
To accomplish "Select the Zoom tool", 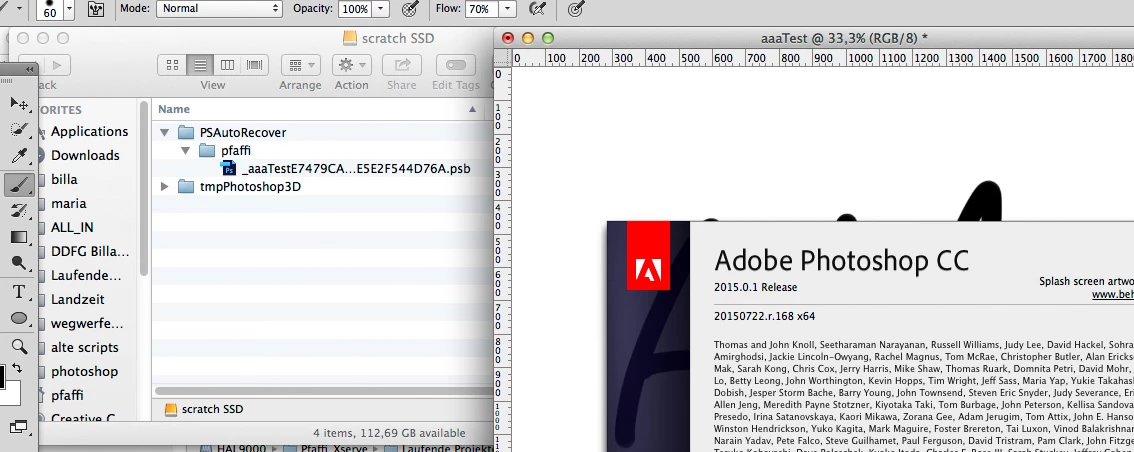I will pyautogui.click(x=19, y=346).
